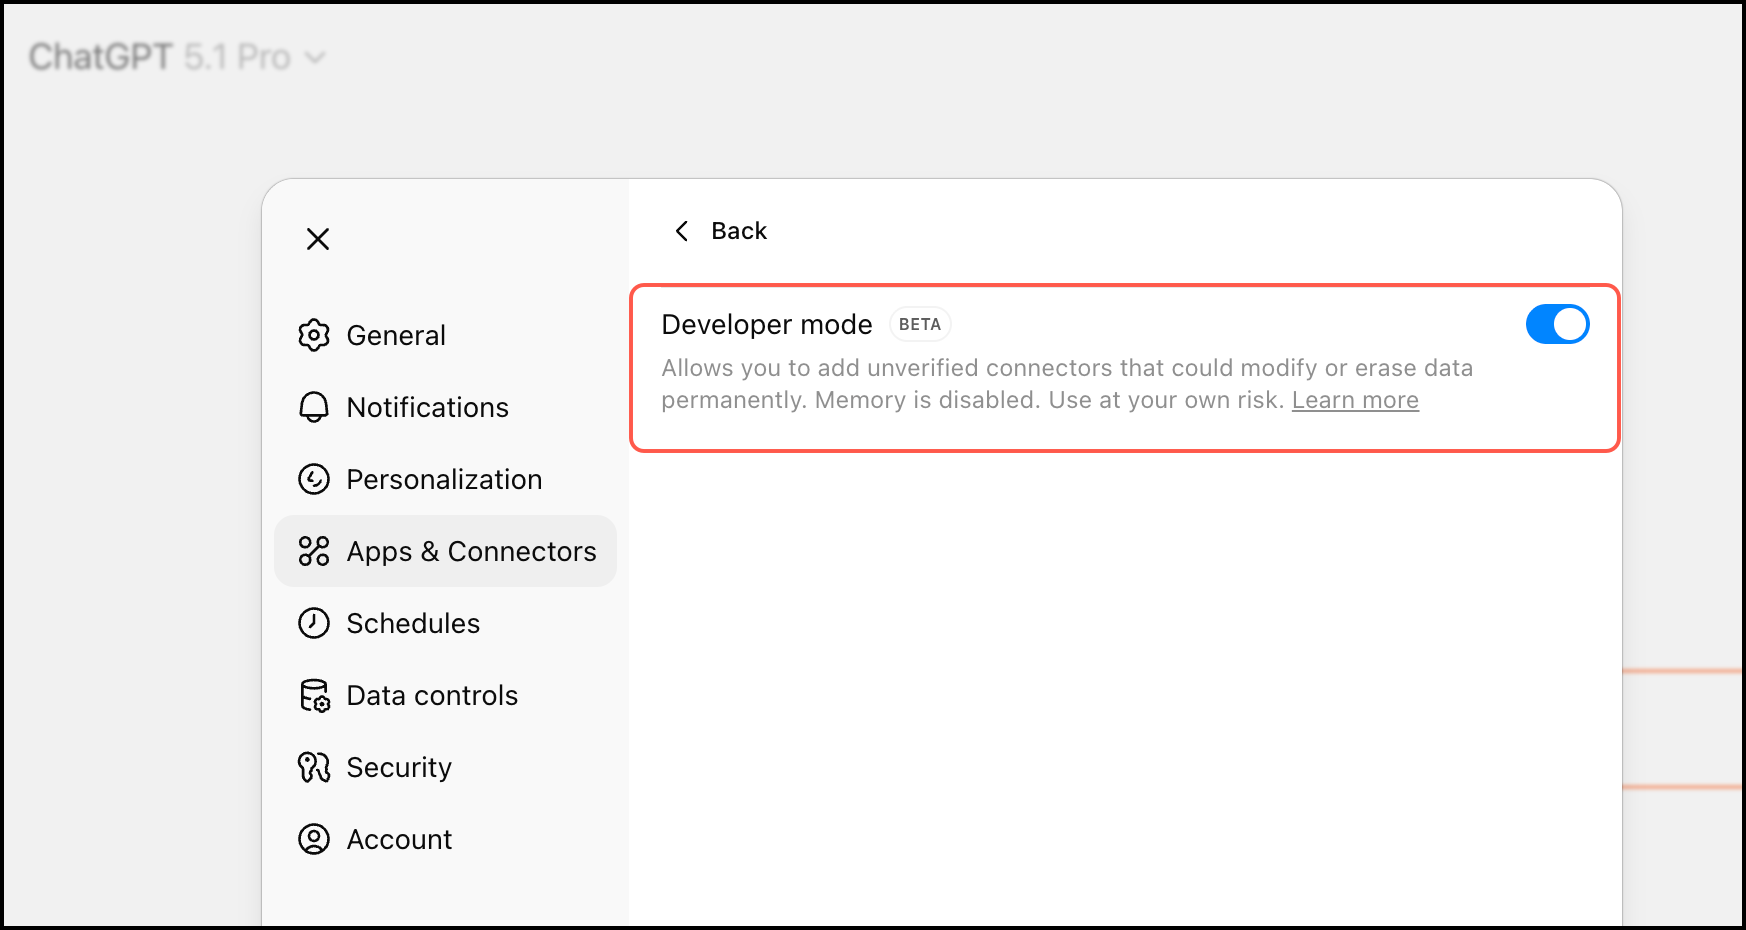Select the Notifications bell icon
This screenshot has width=1746, height=930.
pyautogui.click(x=314, y=407)
